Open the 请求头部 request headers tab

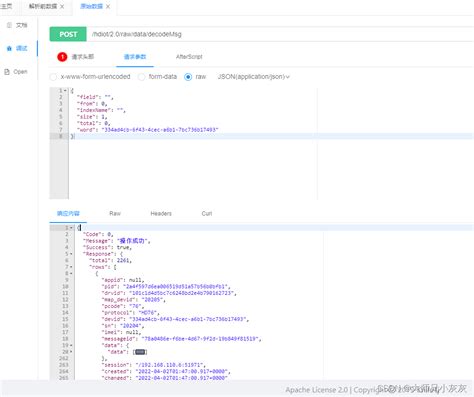coord(83,57)
